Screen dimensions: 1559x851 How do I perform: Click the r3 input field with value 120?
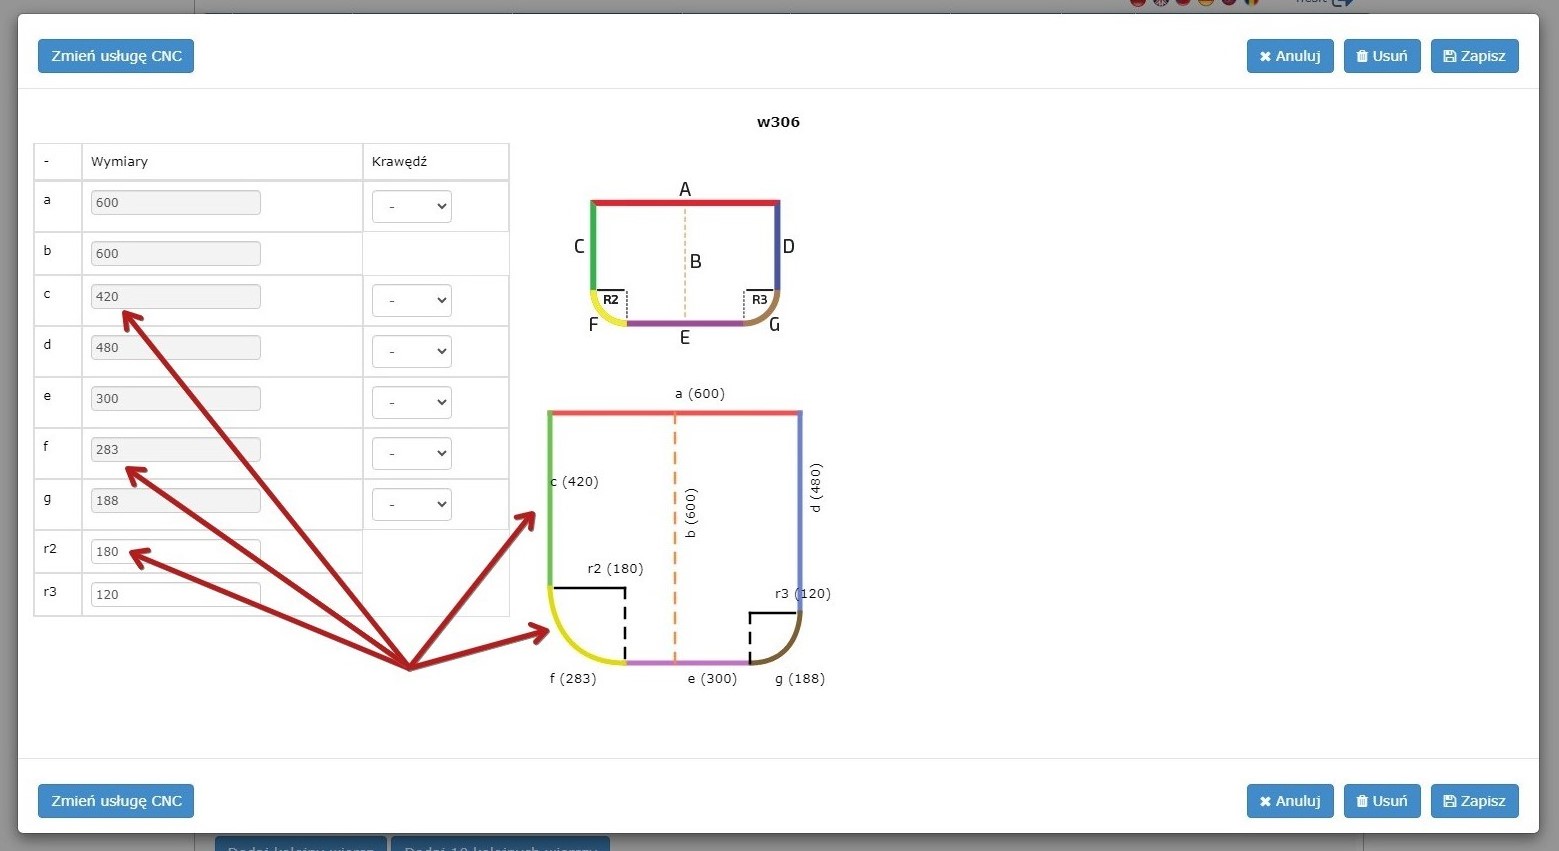click(175, 594)
